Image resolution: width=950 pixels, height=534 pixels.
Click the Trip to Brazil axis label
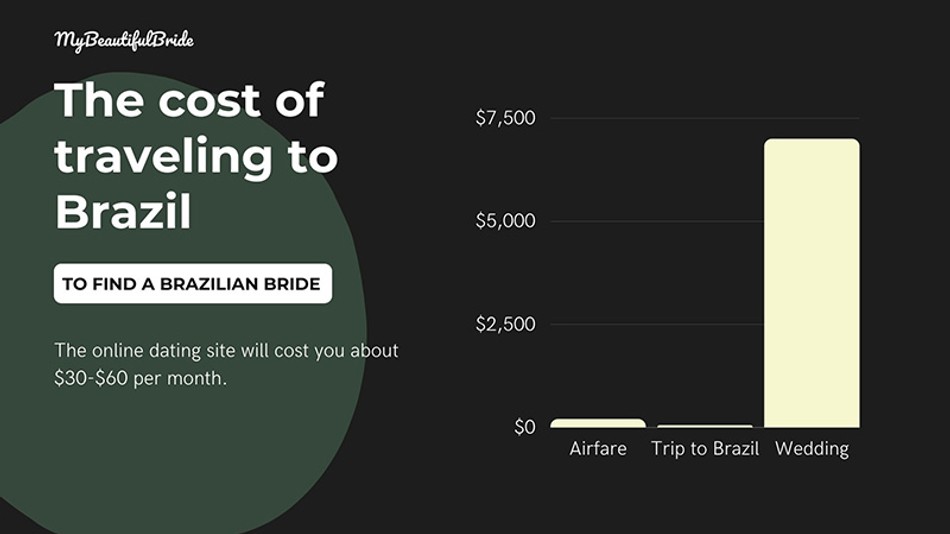705,449
